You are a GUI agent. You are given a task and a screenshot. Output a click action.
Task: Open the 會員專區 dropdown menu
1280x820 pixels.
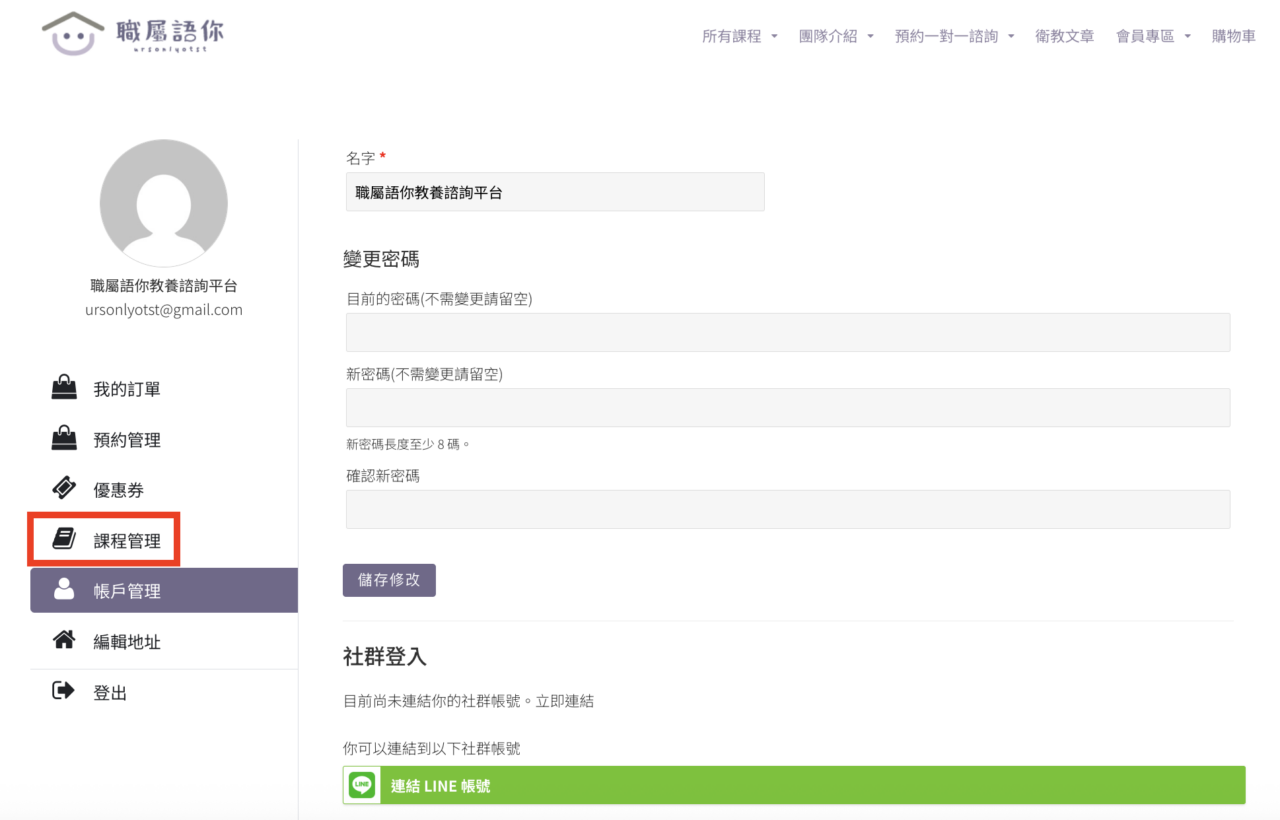coord(1153,36)
